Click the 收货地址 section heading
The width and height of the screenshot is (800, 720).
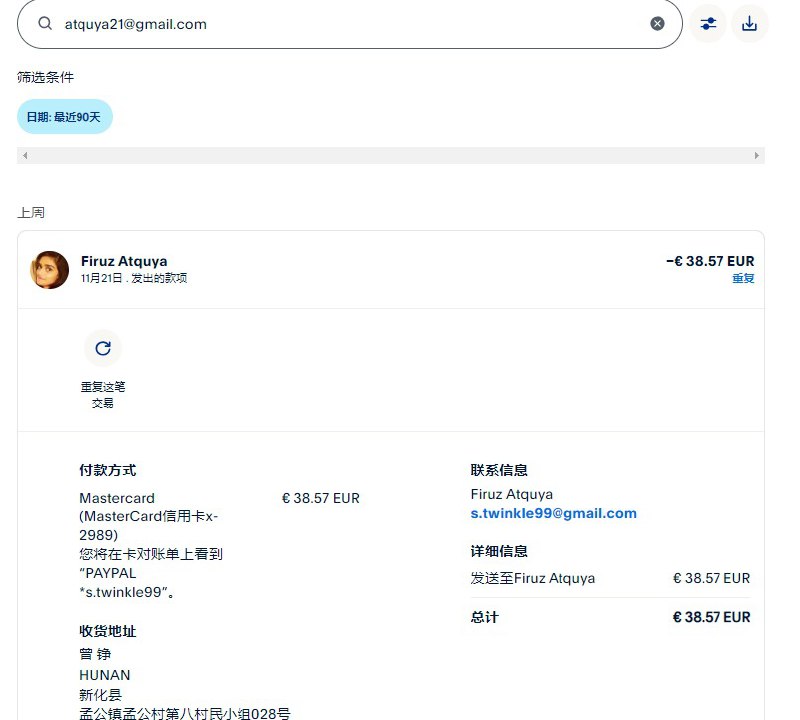pos(108,631)
